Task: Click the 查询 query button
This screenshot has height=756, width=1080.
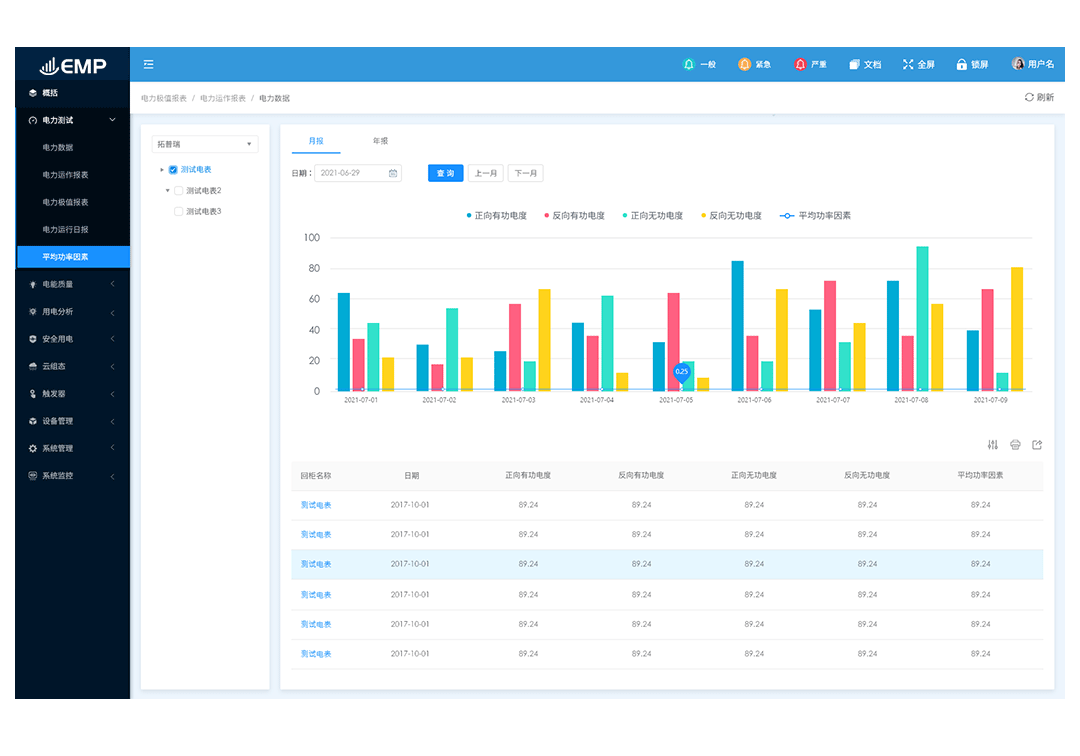Action: pyautogui.click(x=445, y=173)
